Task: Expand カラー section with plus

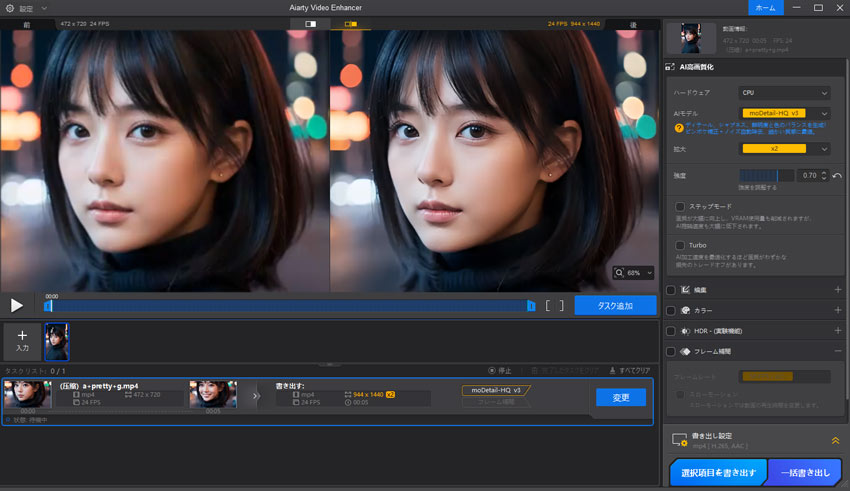Action: click(838, 311)
